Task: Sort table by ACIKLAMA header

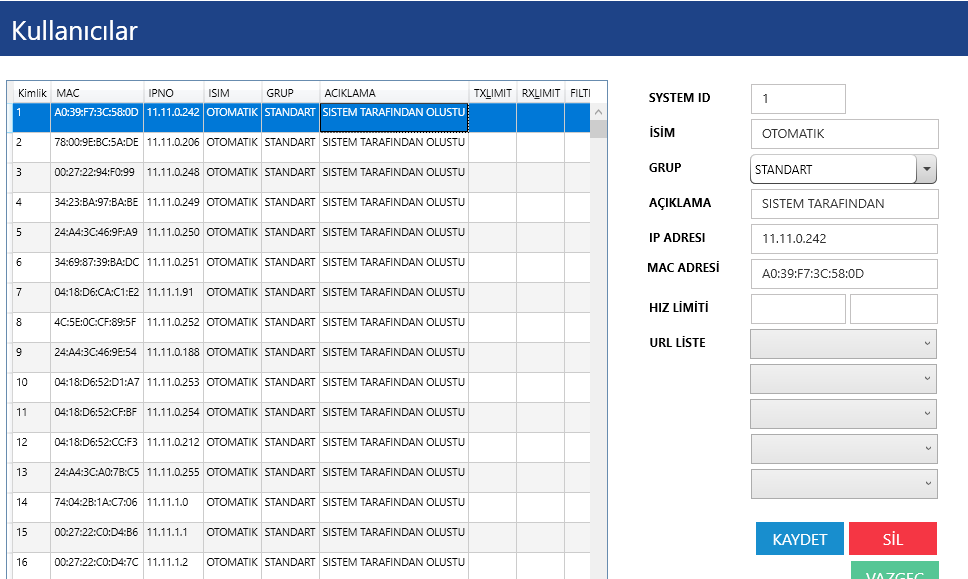Action: tap(393, 93)
